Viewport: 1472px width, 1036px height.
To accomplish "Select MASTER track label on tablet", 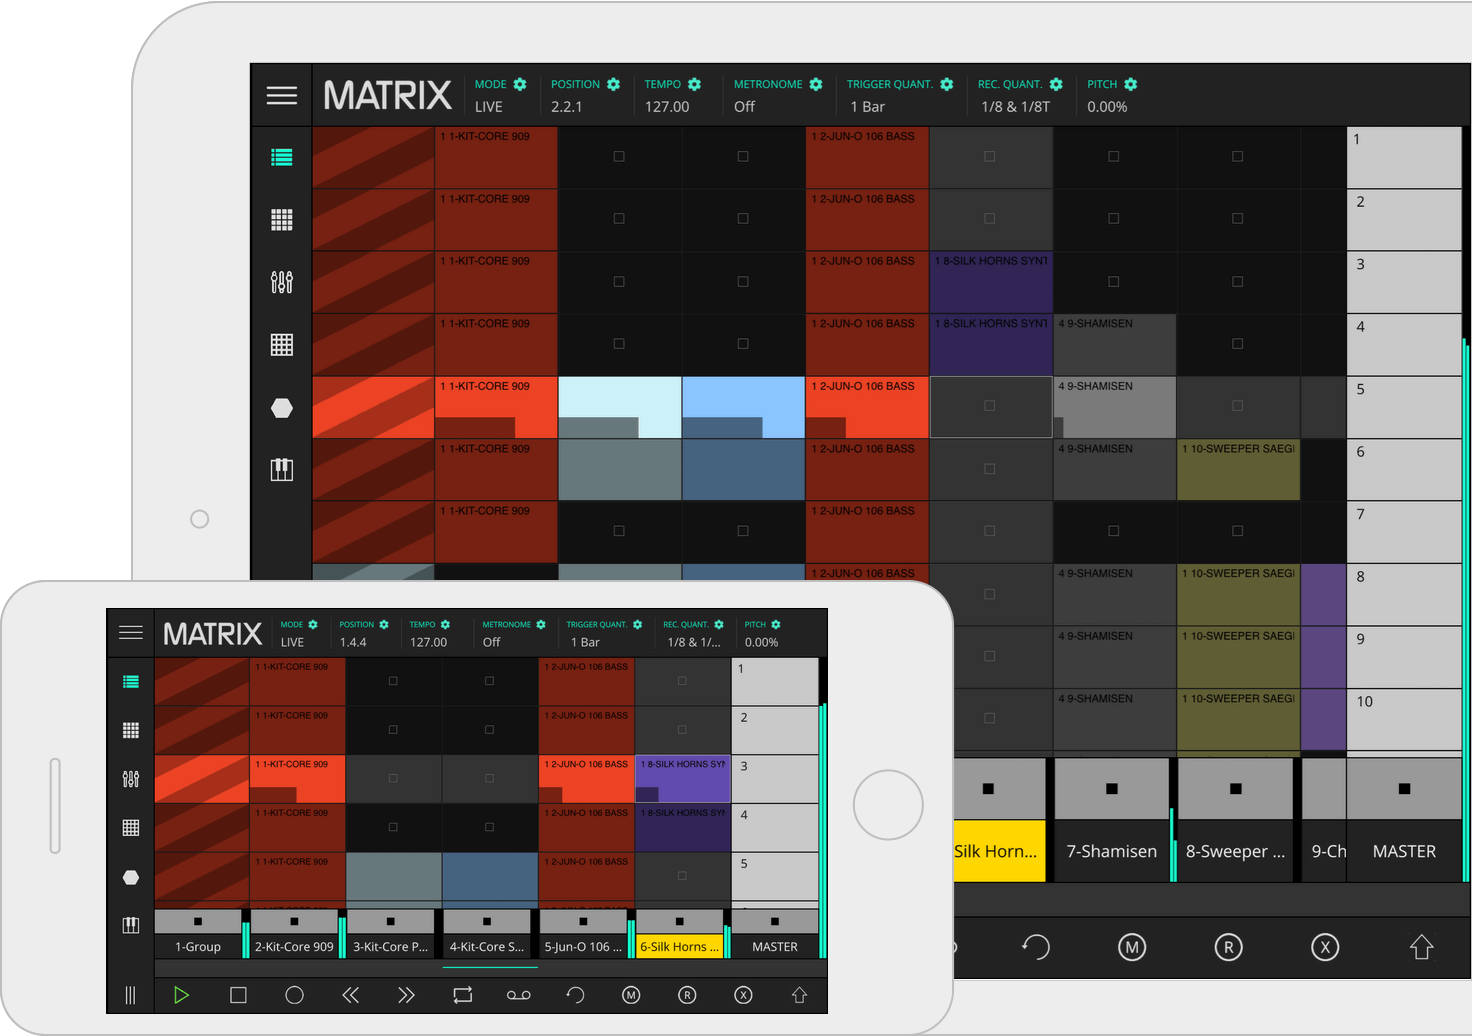I will [x=1404, y=851].
